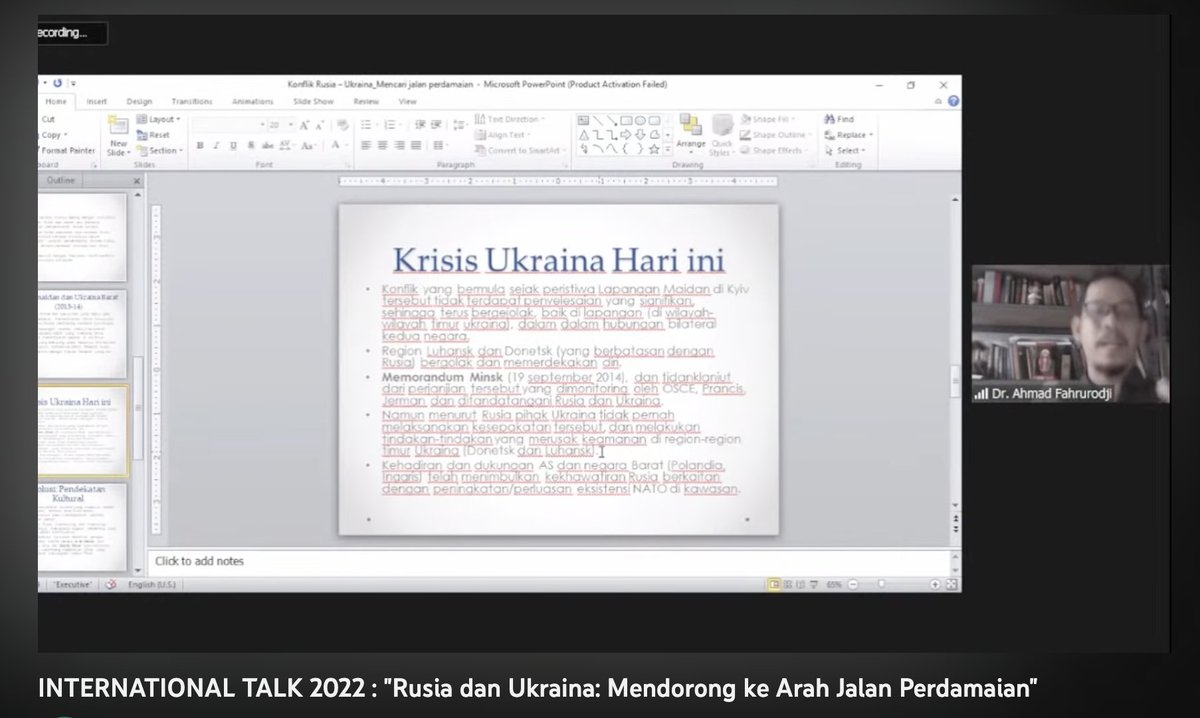The height and width of the screenshot is (718, 1200).
Task: Click the Align Text Right icon
Action: point(399,145)
